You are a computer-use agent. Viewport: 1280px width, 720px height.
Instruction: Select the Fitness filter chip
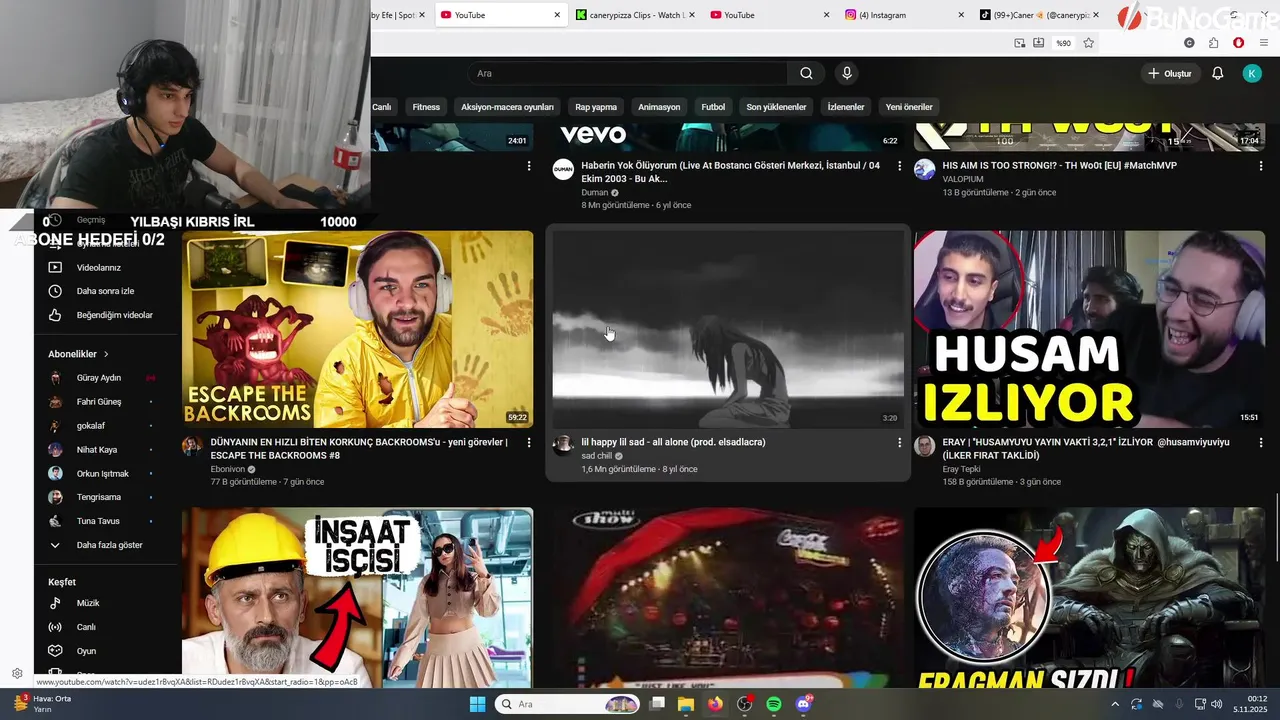point(426,107)
